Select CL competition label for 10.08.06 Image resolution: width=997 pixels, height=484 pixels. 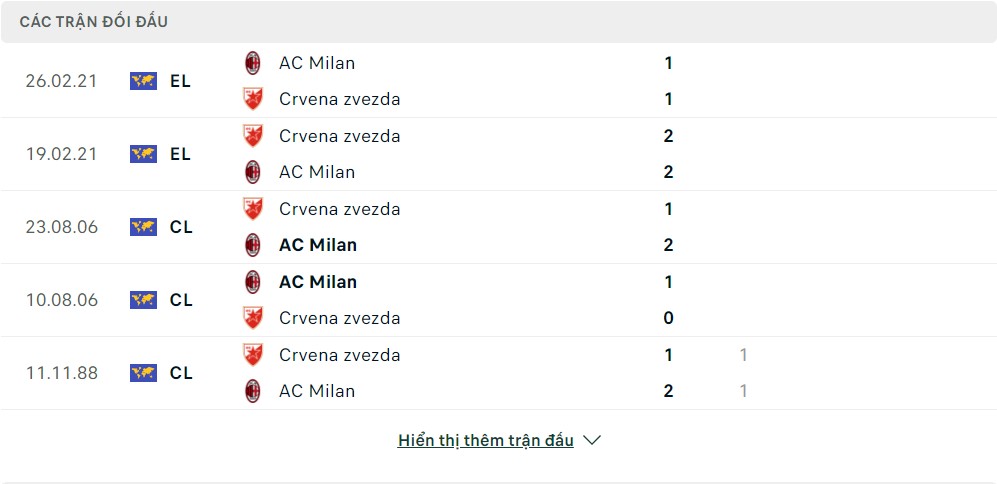click(181, 300)
